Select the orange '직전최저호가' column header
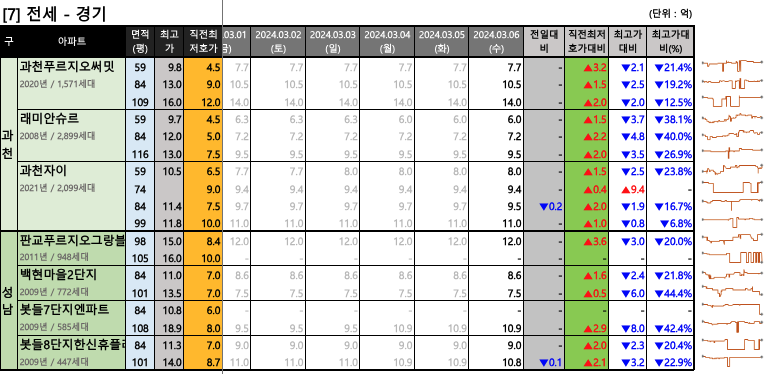Image resolution: width=769 pixels, height=374 pixels. coord(203,41)
